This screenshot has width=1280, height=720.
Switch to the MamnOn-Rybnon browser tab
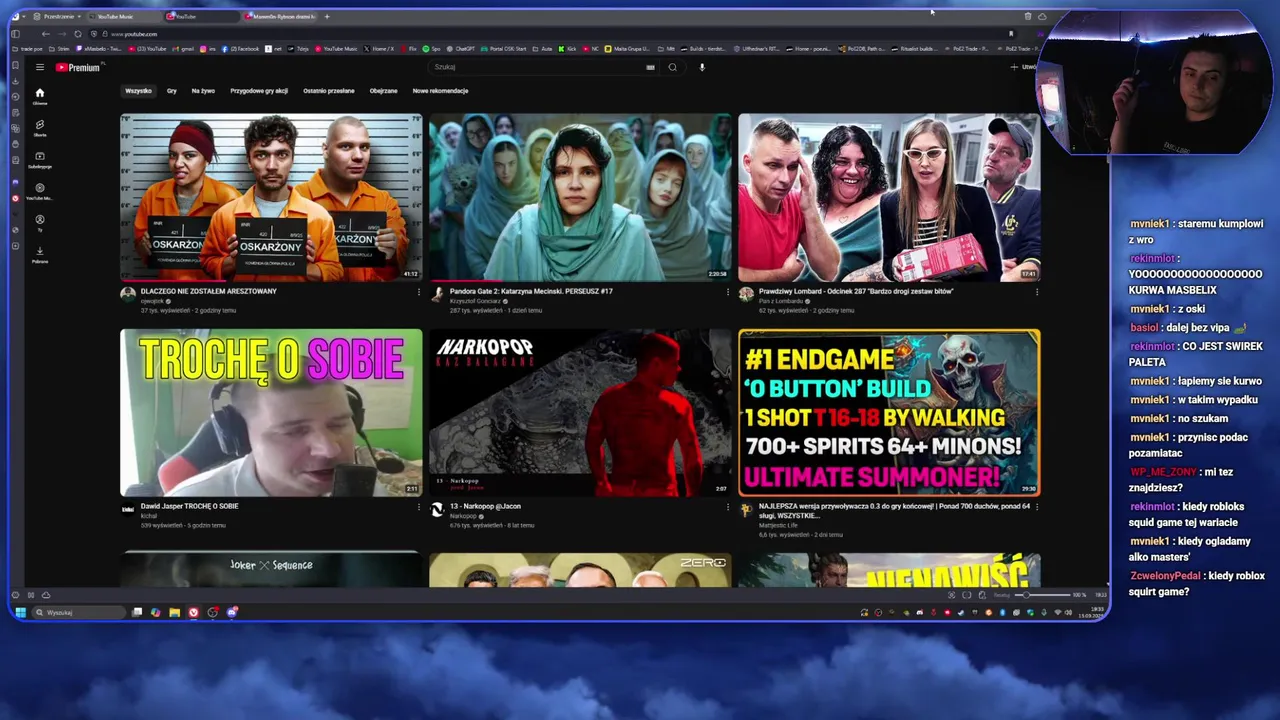coord(281,16)
